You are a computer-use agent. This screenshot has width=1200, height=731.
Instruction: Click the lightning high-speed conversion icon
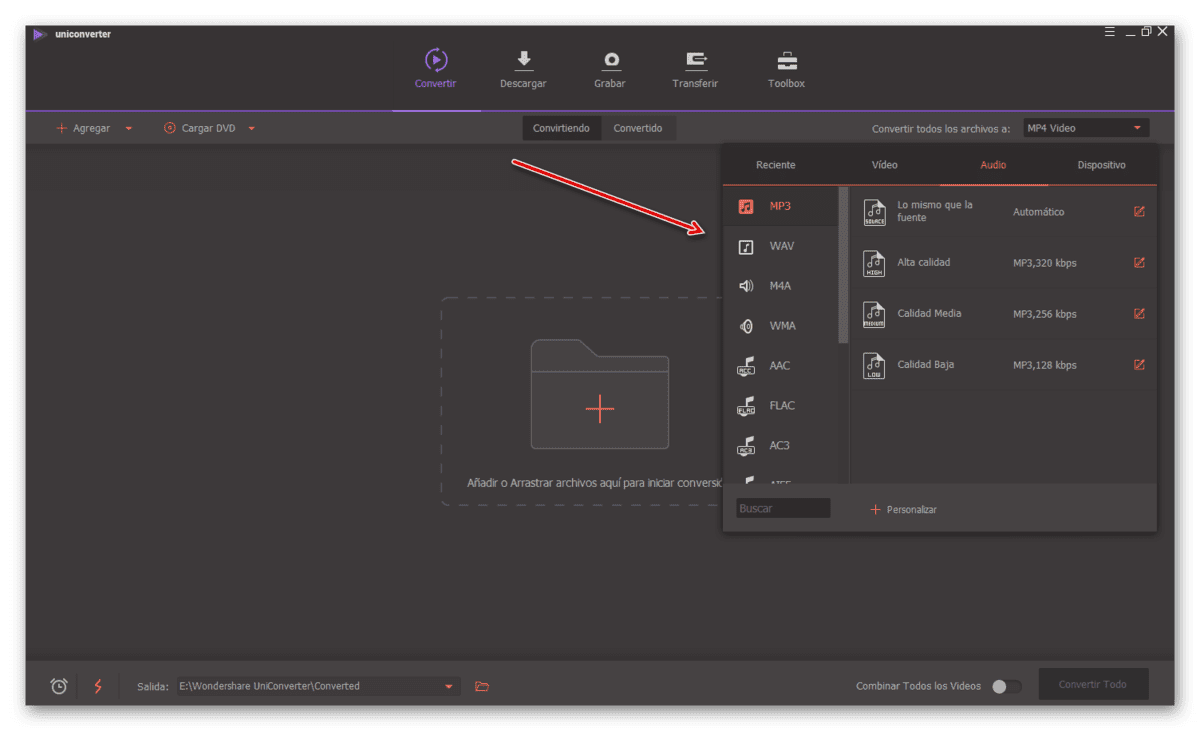click(x=98, y=686)
